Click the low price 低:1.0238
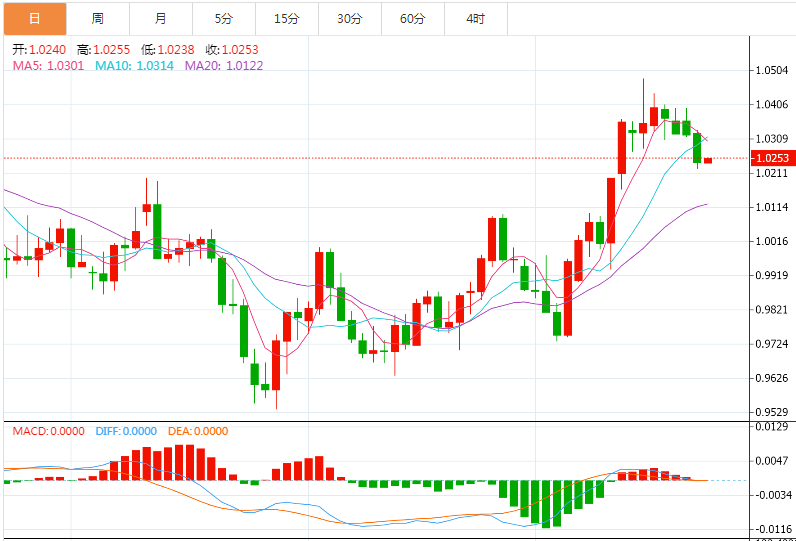Viewport: 796px width, 541px height. pos(168,50)
